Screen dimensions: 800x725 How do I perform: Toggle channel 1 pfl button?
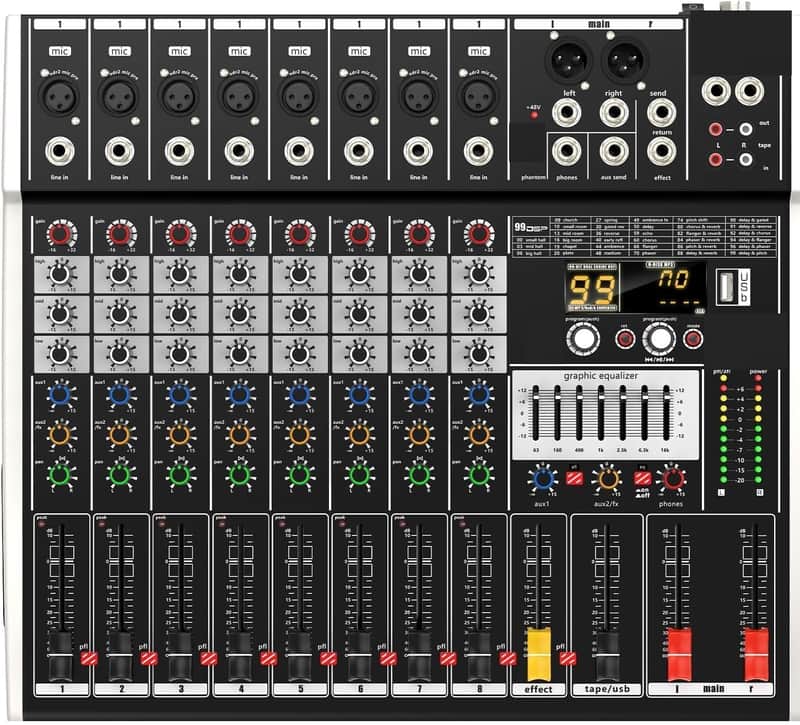point(89,659)
